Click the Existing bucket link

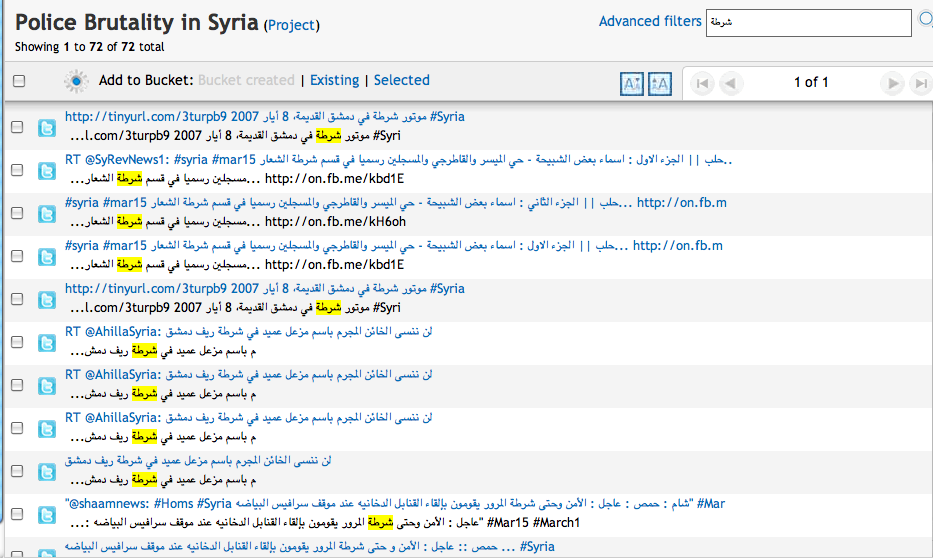[x=334, y=80]
